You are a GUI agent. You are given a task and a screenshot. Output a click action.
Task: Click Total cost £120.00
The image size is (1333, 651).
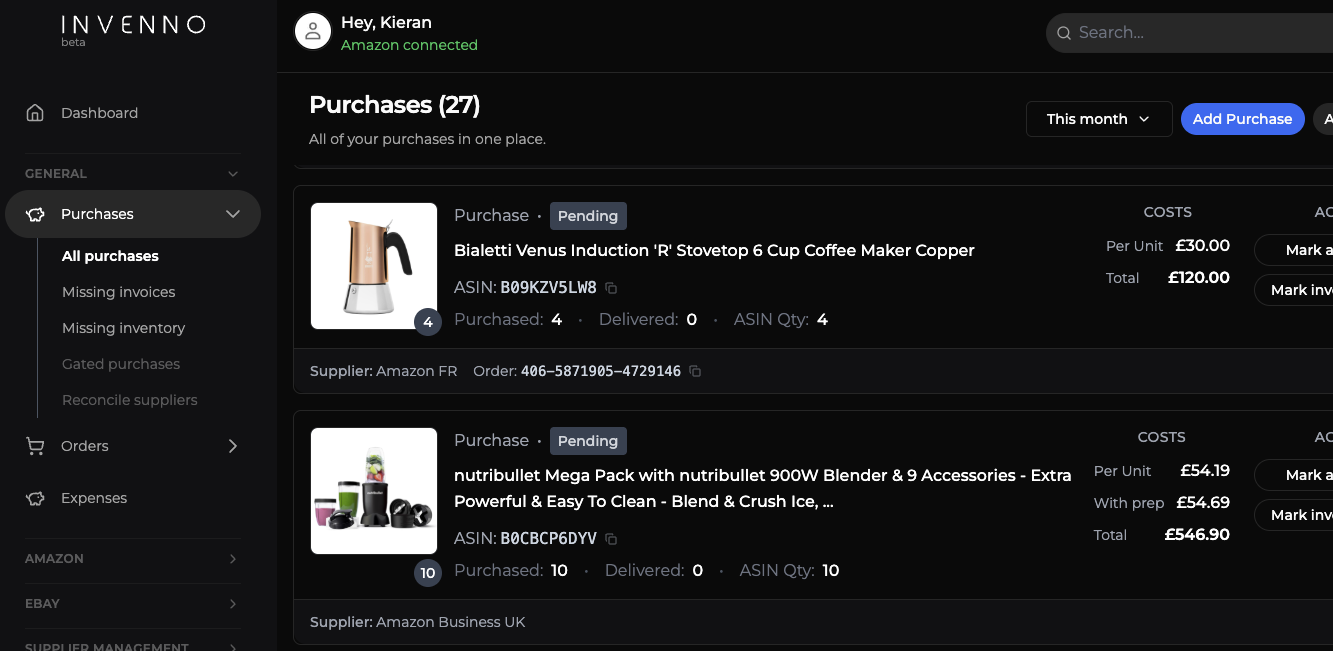click(1199, 278)
